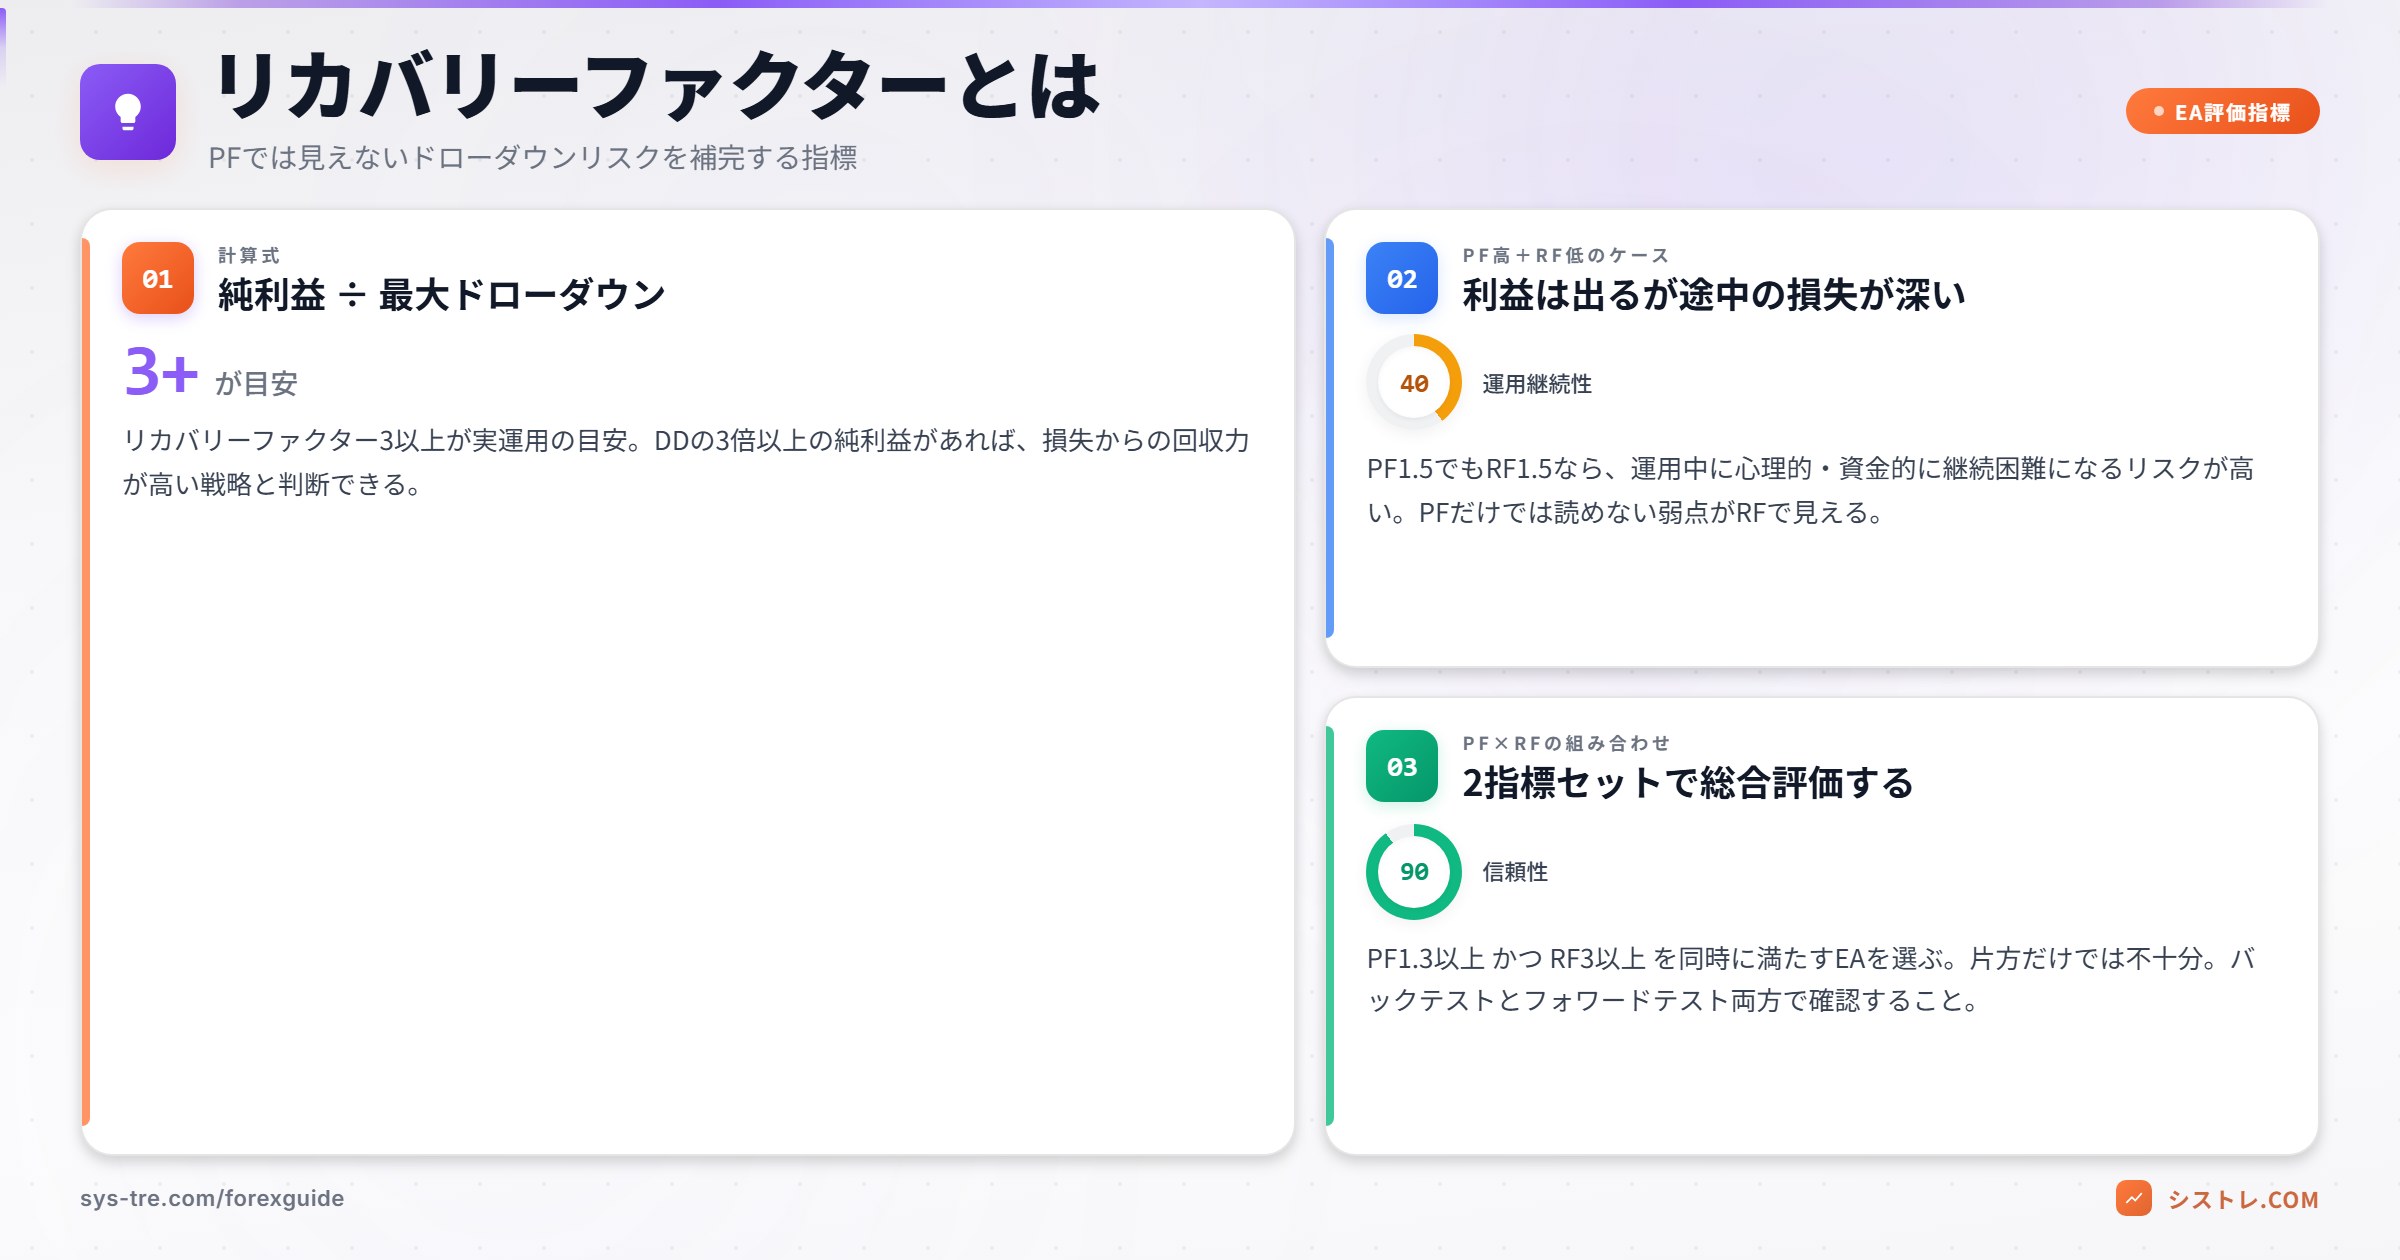The width and height of the screenshot is (2400, 1260).
Task: Click the orange chart logo icon
Action: [x=2134, y=1198]
